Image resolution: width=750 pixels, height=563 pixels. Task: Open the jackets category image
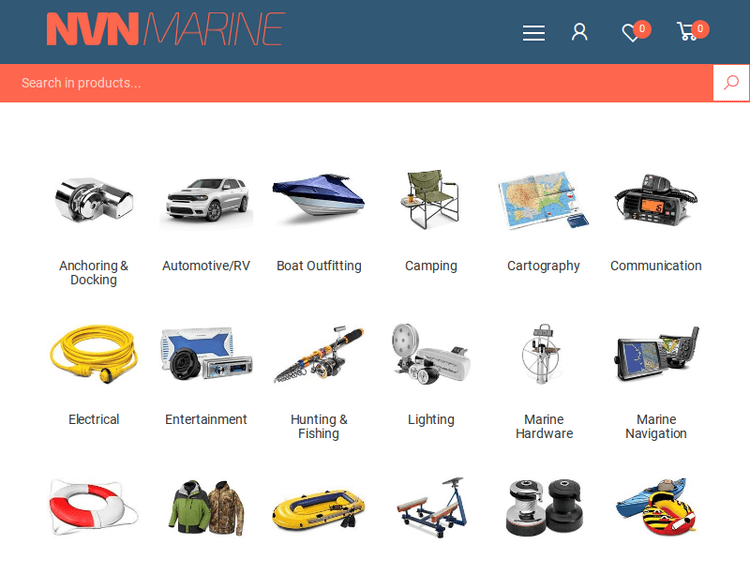coord(206,507)
